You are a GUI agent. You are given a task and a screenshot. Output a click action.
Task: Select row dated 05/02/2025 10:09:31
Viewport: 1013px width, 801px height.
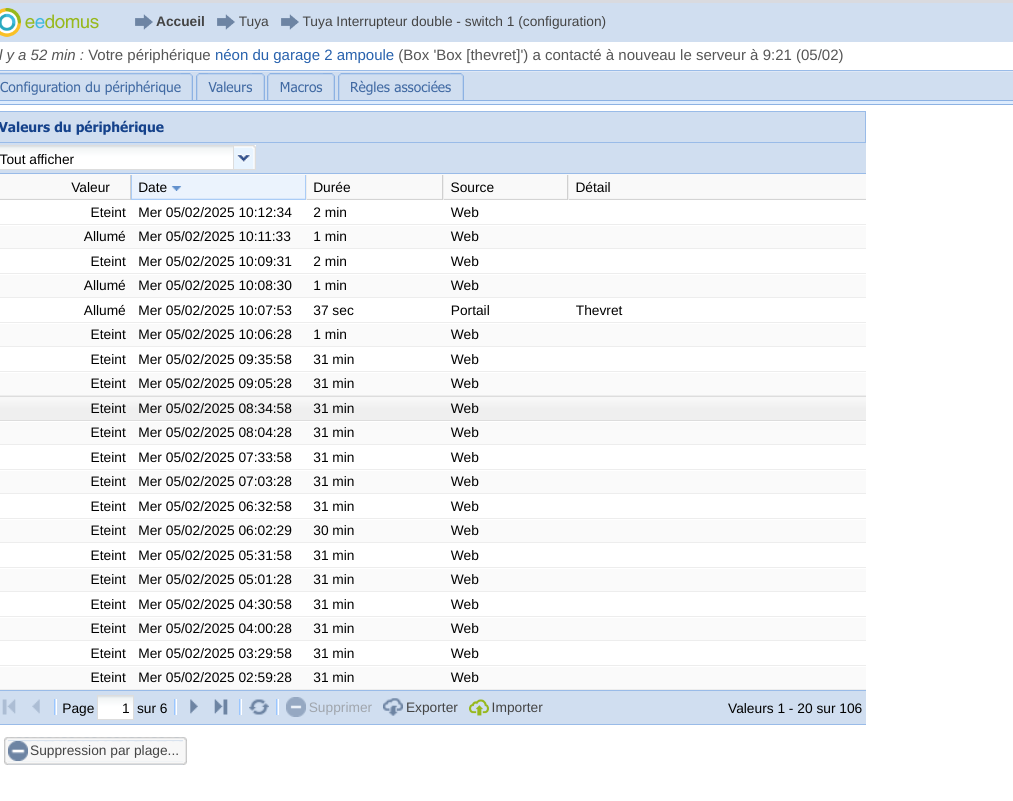click(433, 262)
